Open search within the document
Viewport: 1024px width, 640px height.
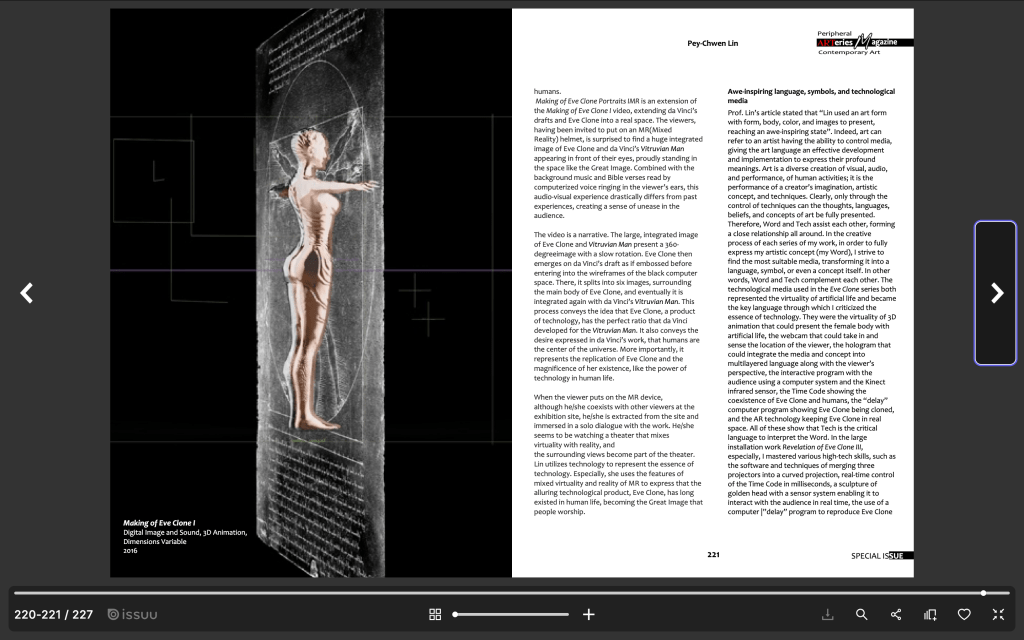861,614
